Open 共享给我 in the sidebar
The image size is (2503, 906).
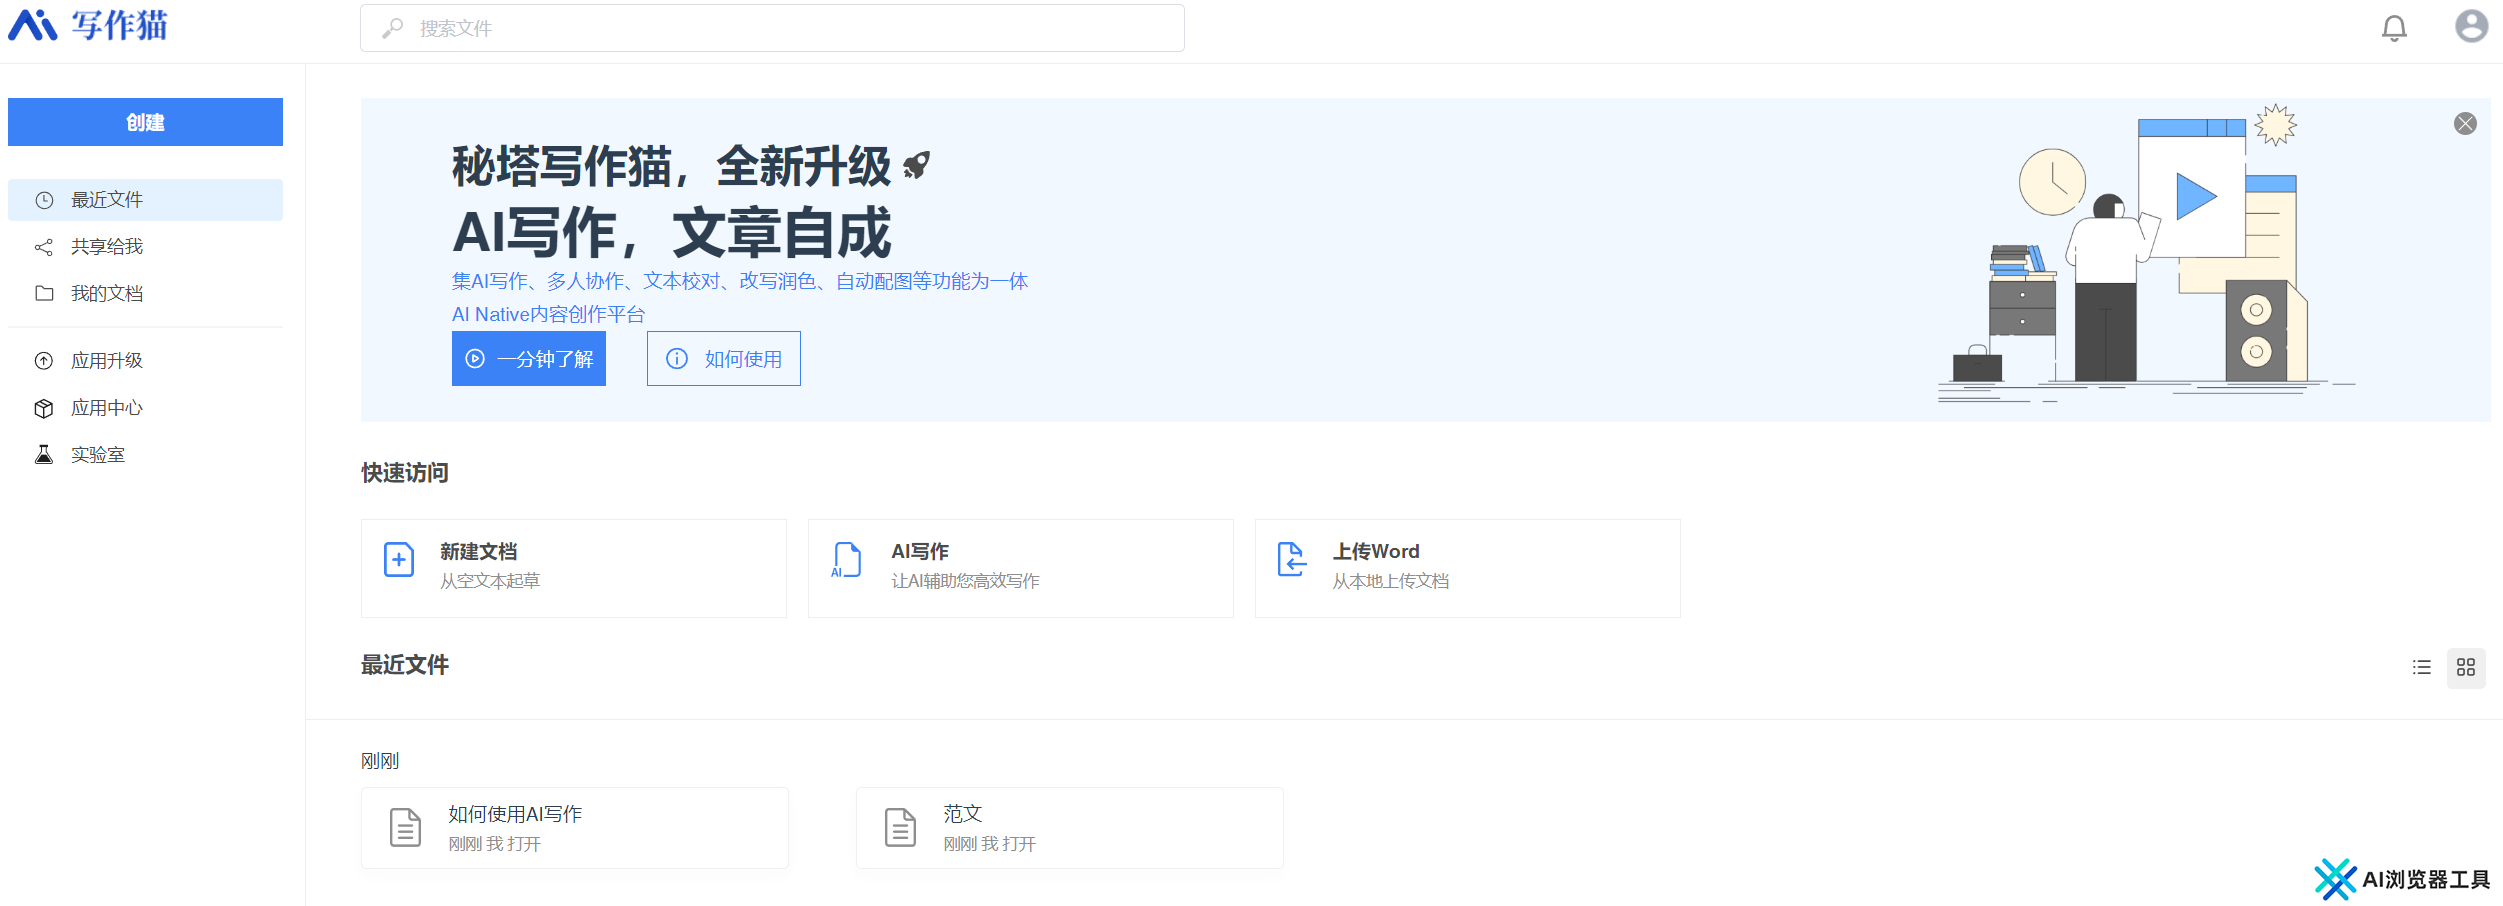coord(145,247)
